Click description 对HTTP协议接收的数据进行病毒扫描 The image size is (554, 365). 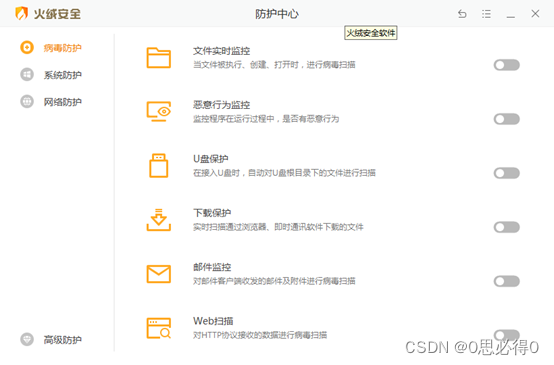260,335
